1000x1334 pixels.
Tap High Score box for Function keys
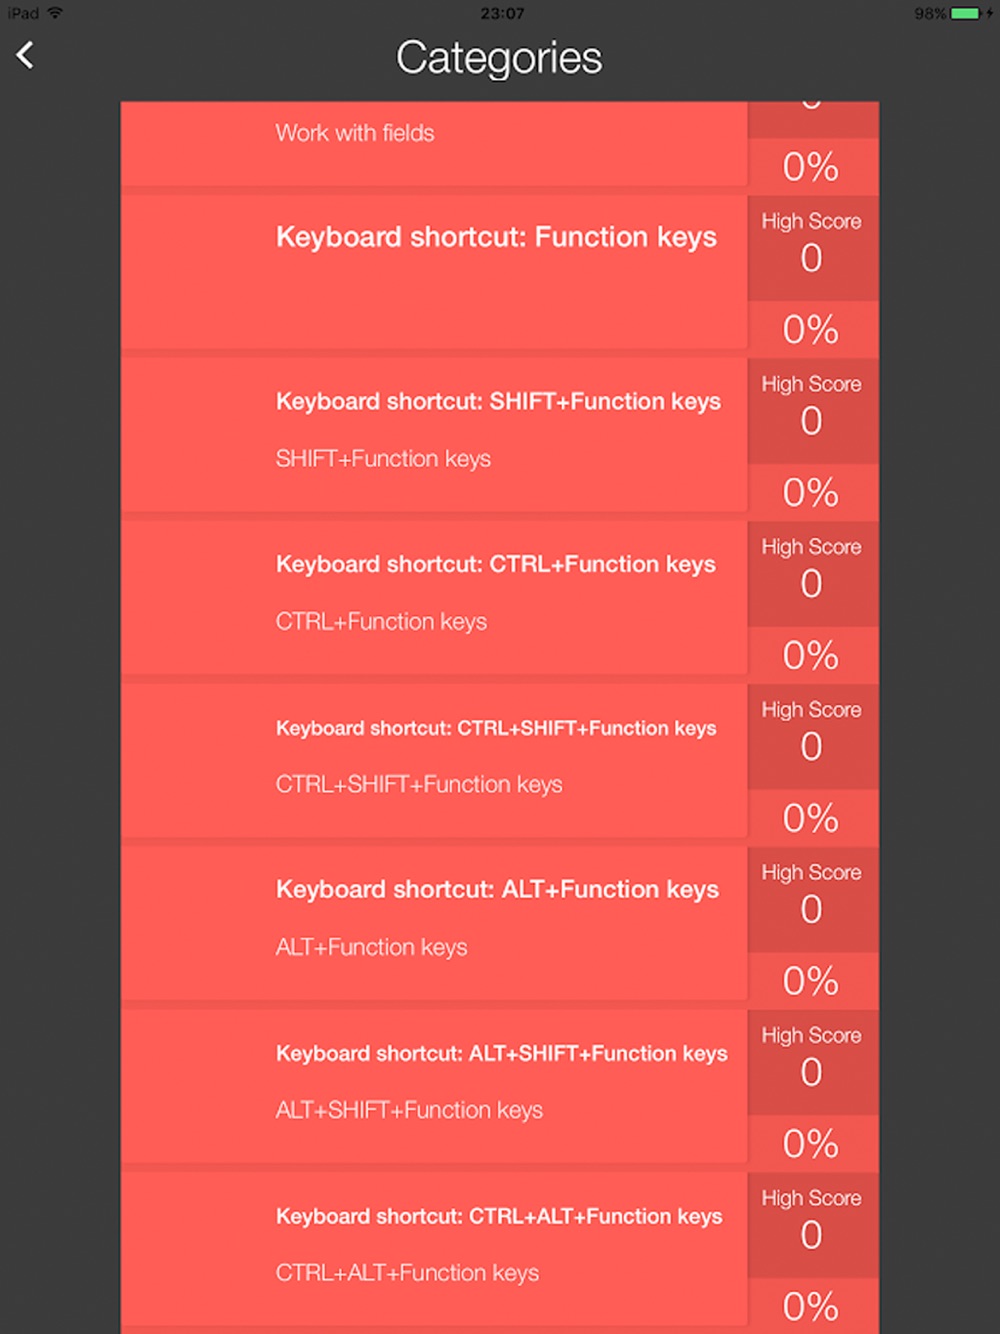[813, 248]
